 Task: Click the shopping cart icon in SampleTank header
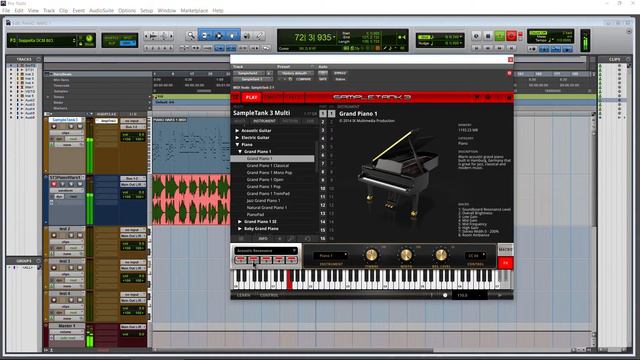point(477,98)
